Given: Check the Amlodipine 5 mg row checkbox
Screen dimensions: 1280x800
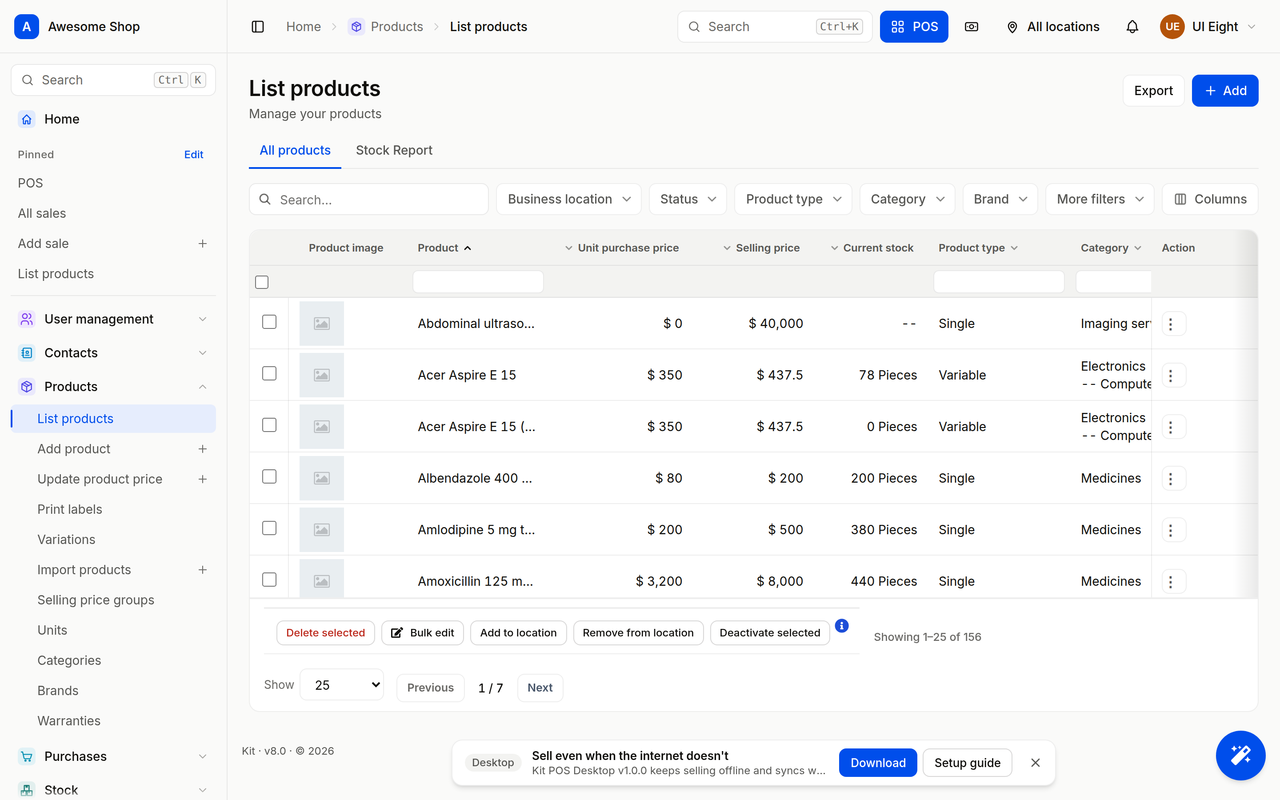Looking at the screenshot, I should [x=269, y=528].
